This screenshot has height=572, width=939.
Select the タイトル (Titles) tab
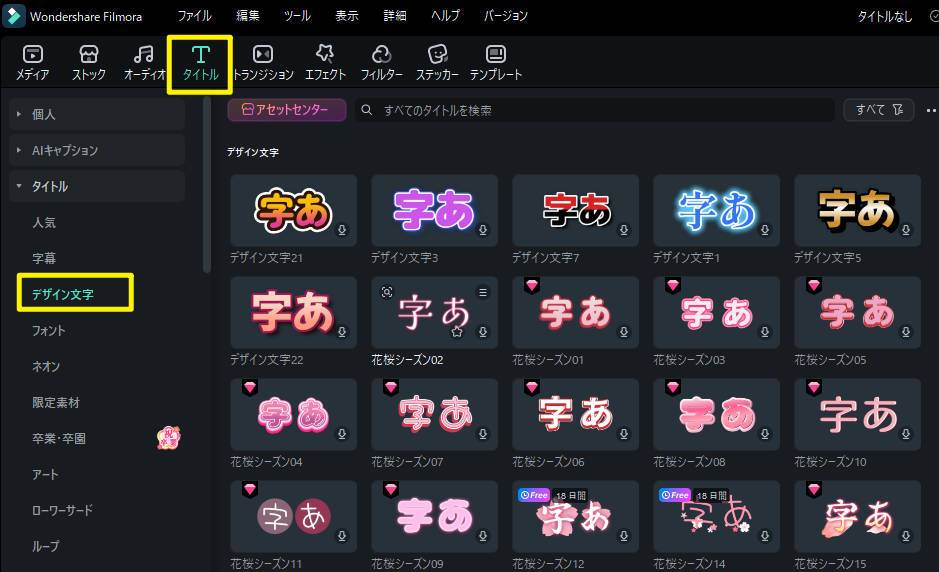click(200, 63)
